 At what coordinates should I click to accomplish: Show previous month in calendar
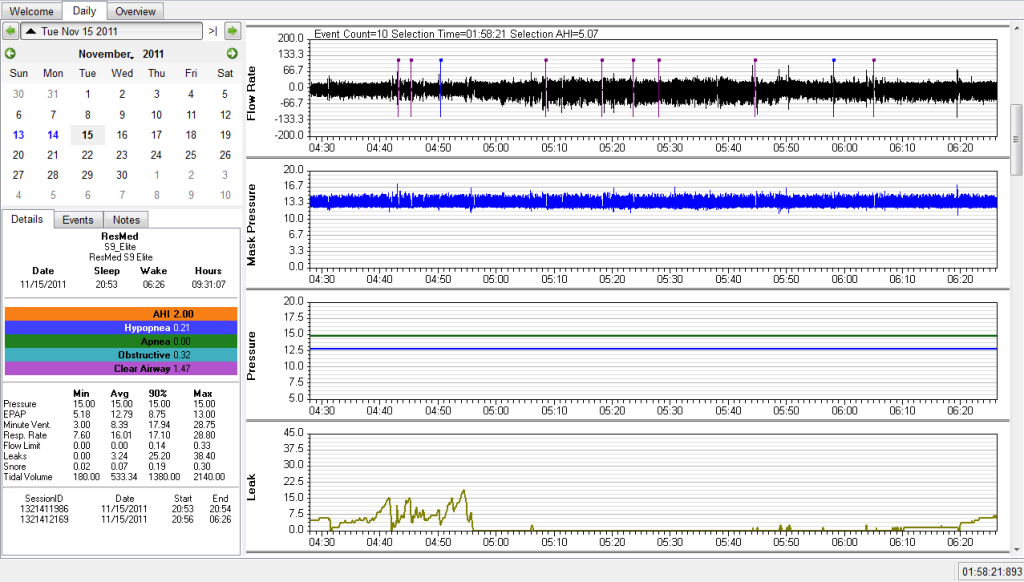point(11,53)
